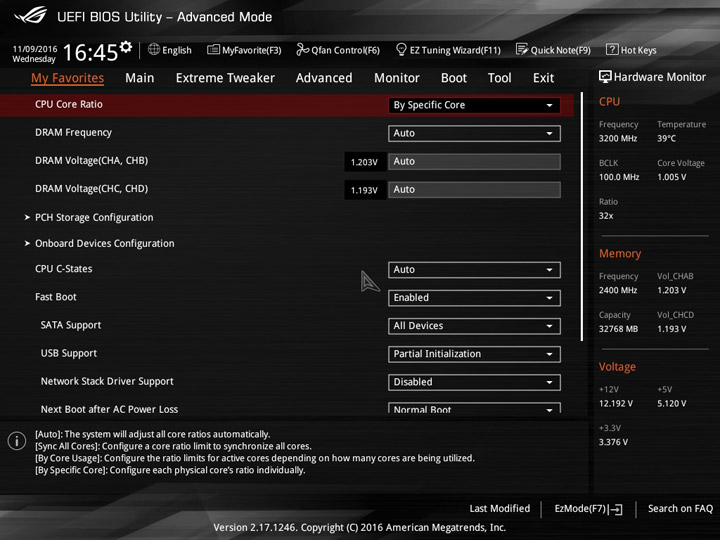
Task: Click +3.3V value 3.376 V
Action: (x=613, y=442)
